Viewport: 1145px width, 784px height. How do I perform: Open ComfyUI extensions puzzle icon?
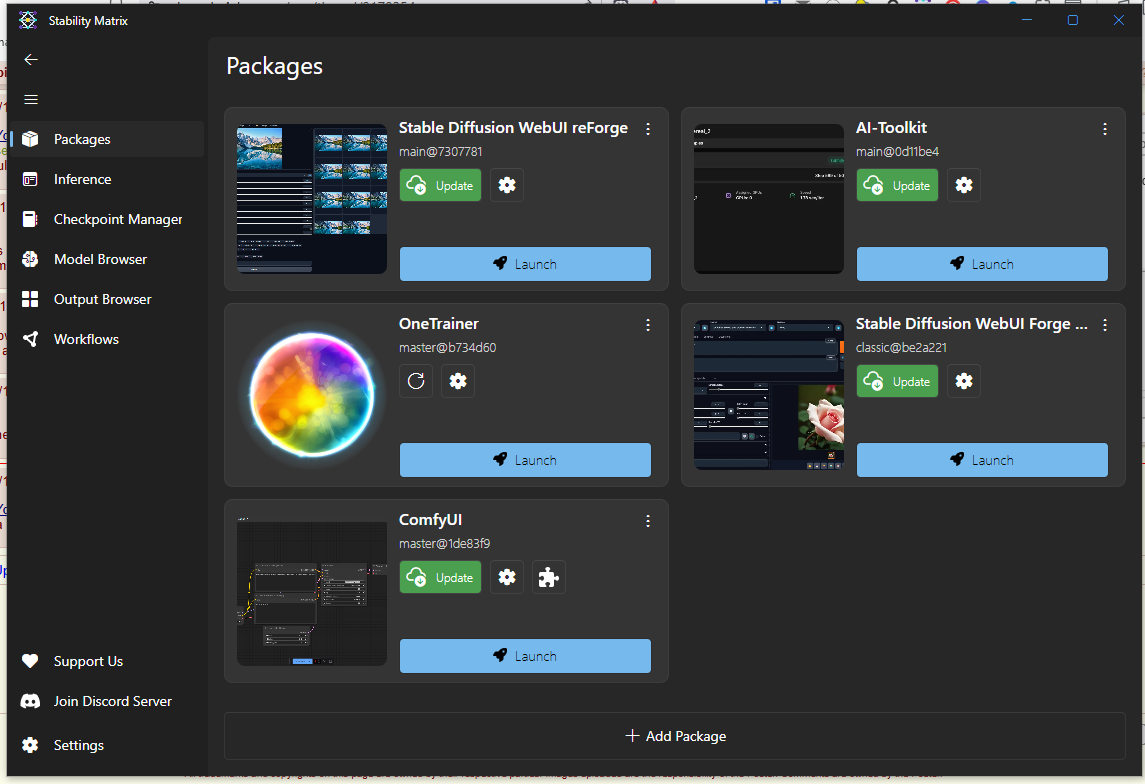548,577
